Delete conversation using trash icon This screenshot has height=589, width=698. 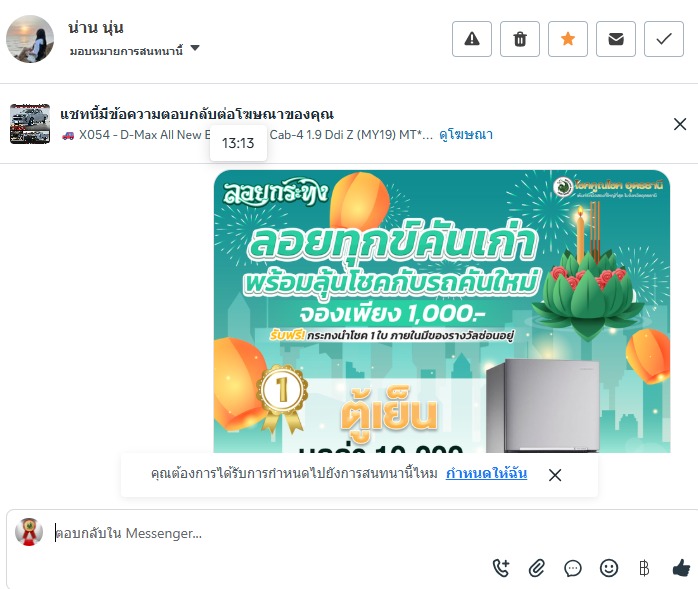click(520, 39)
